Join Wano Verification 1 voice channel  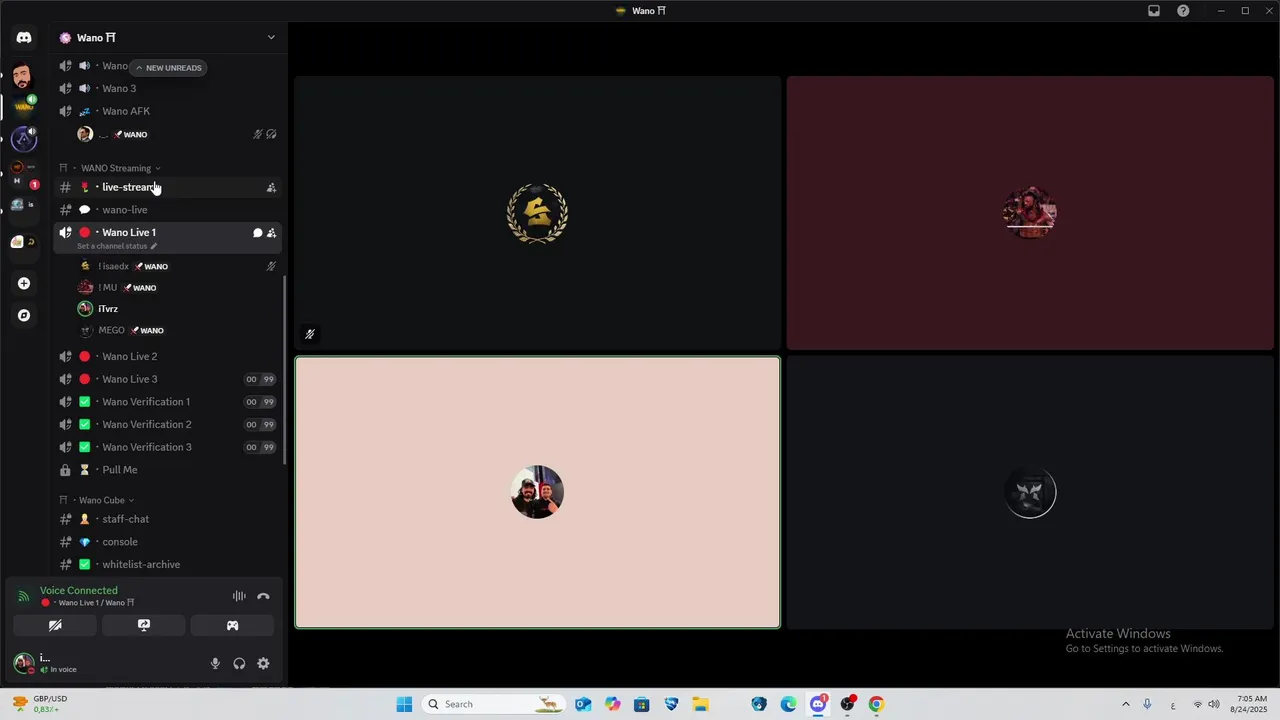click(167, 402)
